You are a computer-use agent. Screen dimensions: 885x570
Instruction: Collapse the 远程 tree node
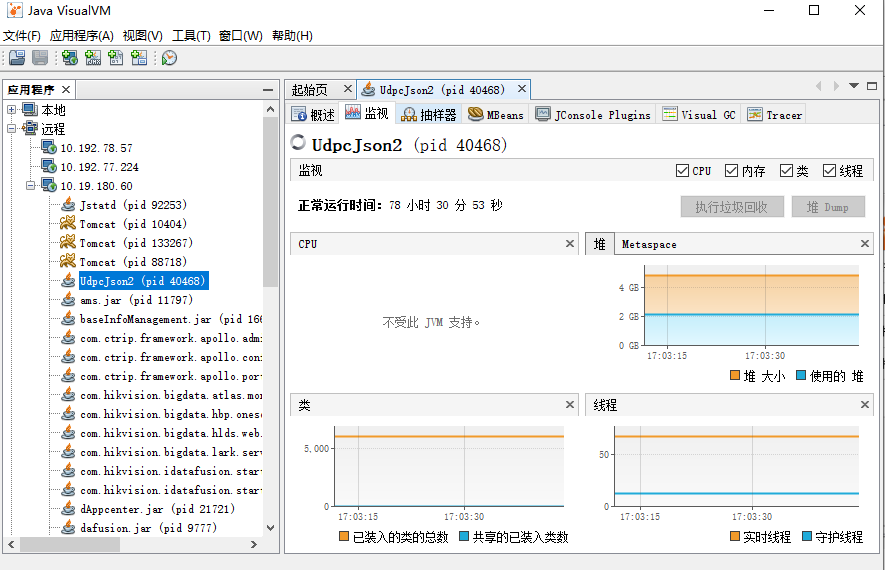tap(11, 129)
